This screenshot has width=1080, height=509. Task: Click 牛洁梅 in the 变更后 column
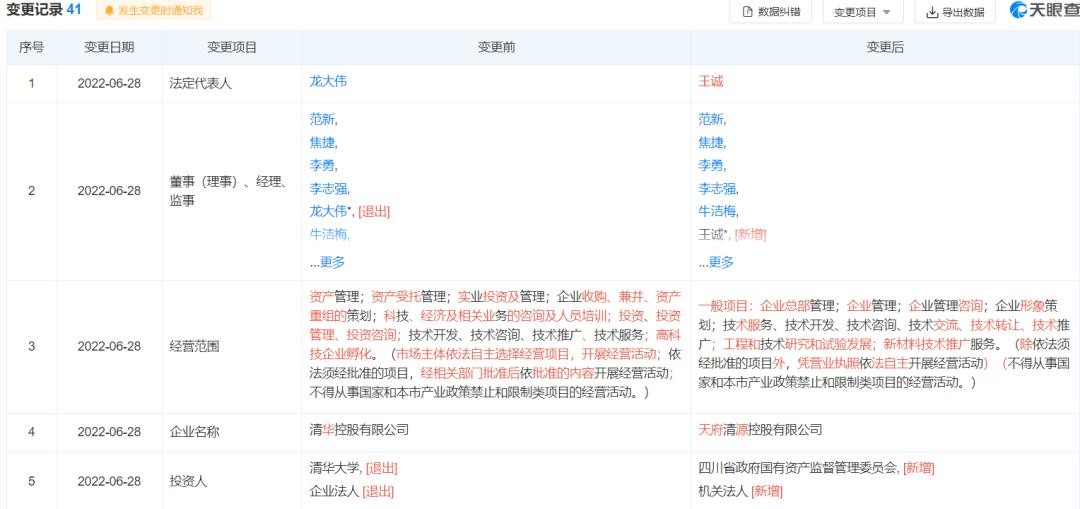tap(717, 211)
